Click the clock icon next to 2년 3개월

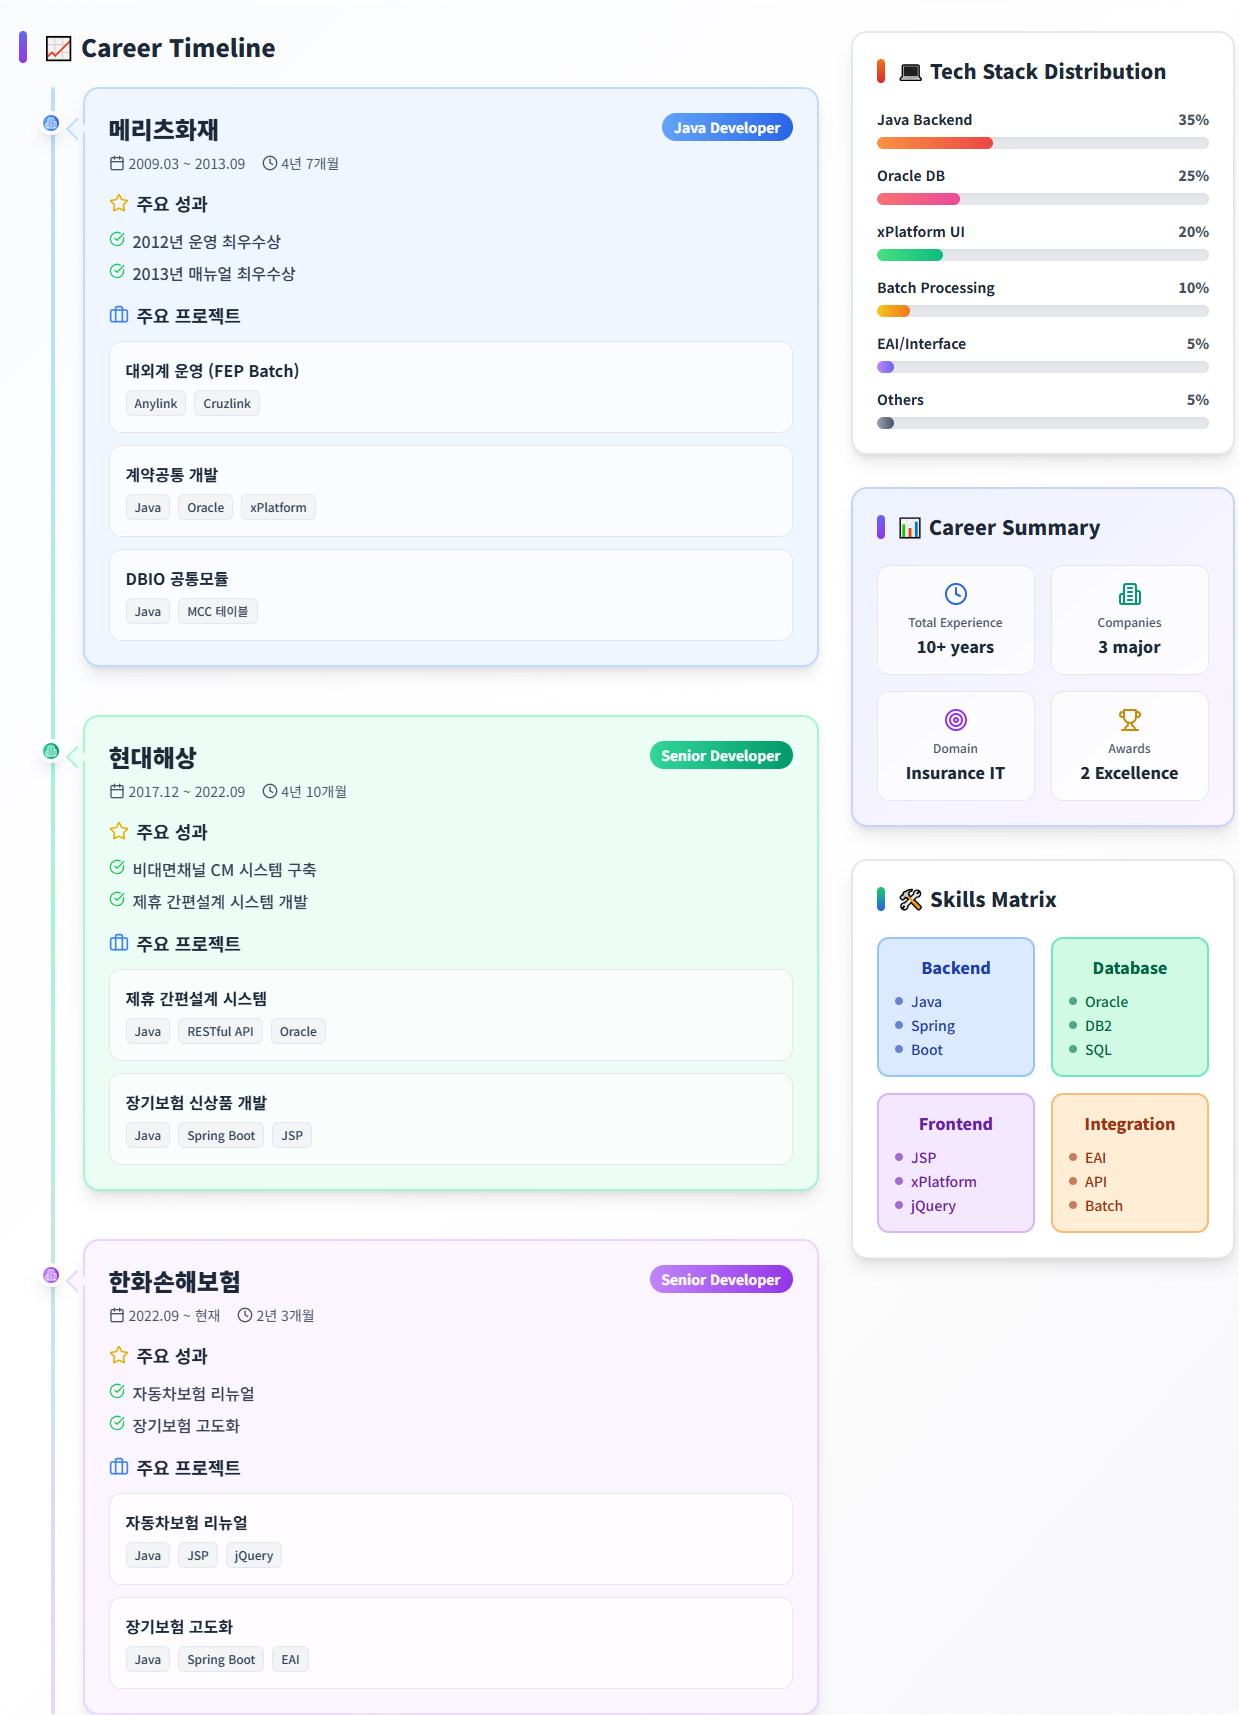245,1315
